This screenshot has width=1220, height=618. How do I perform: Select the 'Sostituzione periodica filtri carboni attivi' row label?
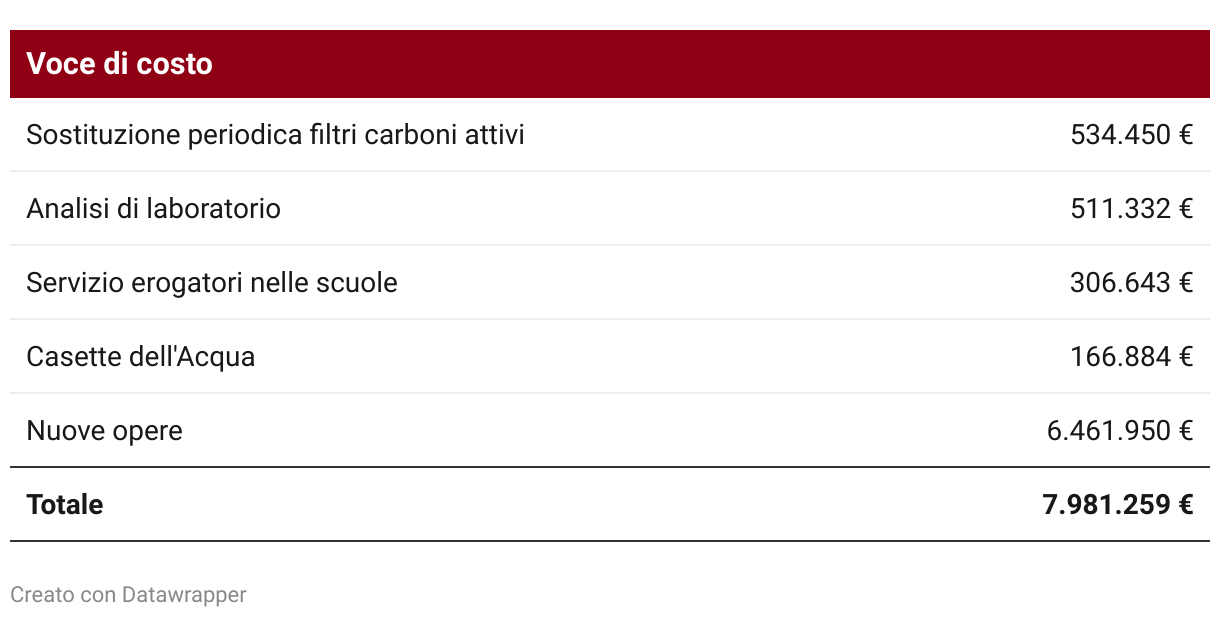pos(275,134)
